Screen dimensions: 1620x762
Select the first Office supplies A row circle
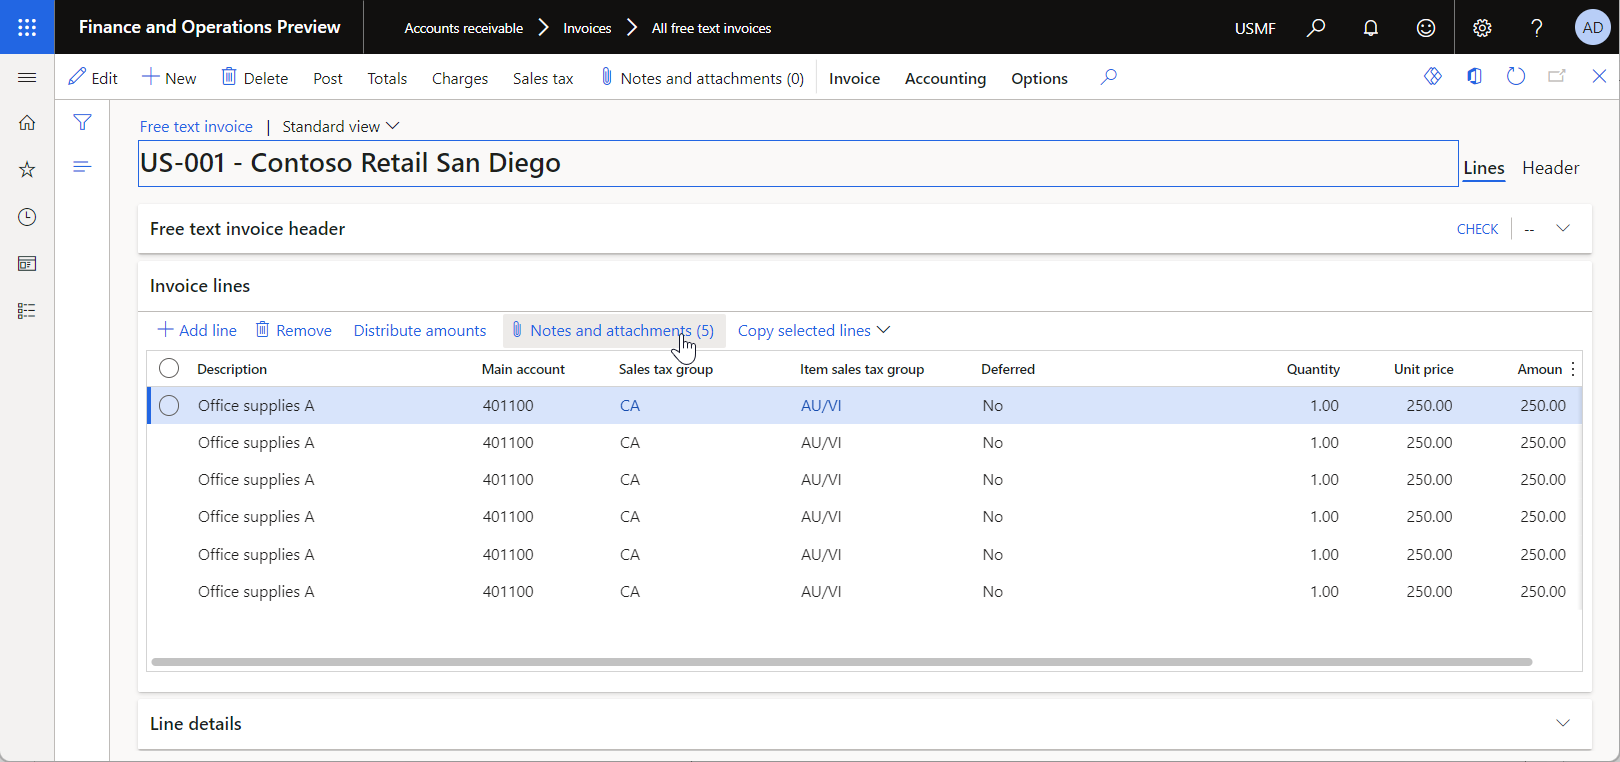(x=169, y=406)
